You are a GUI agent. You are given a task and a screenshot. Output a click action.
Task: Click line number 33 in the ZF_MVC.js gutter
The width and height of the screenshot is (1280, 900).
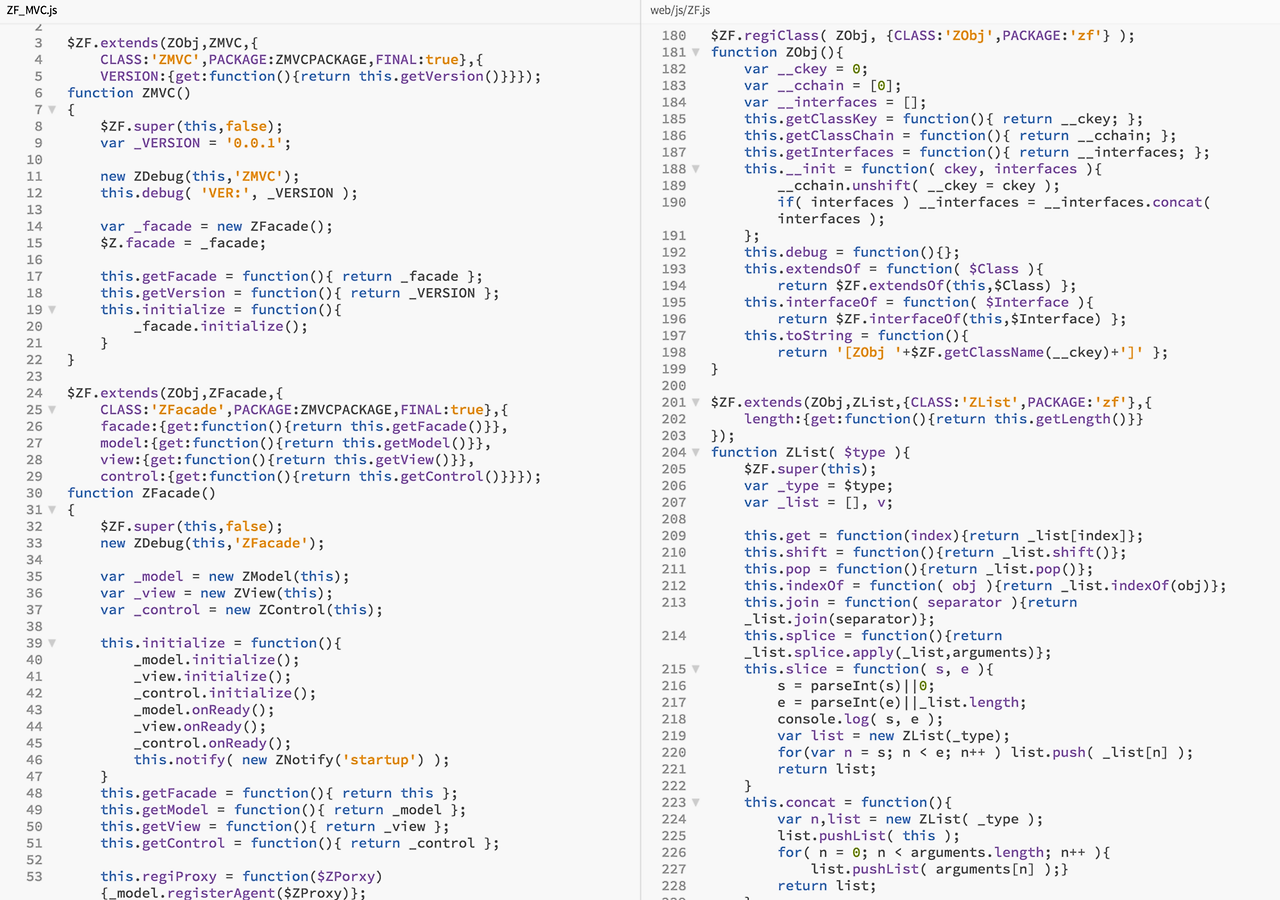(x=34, y=543)
